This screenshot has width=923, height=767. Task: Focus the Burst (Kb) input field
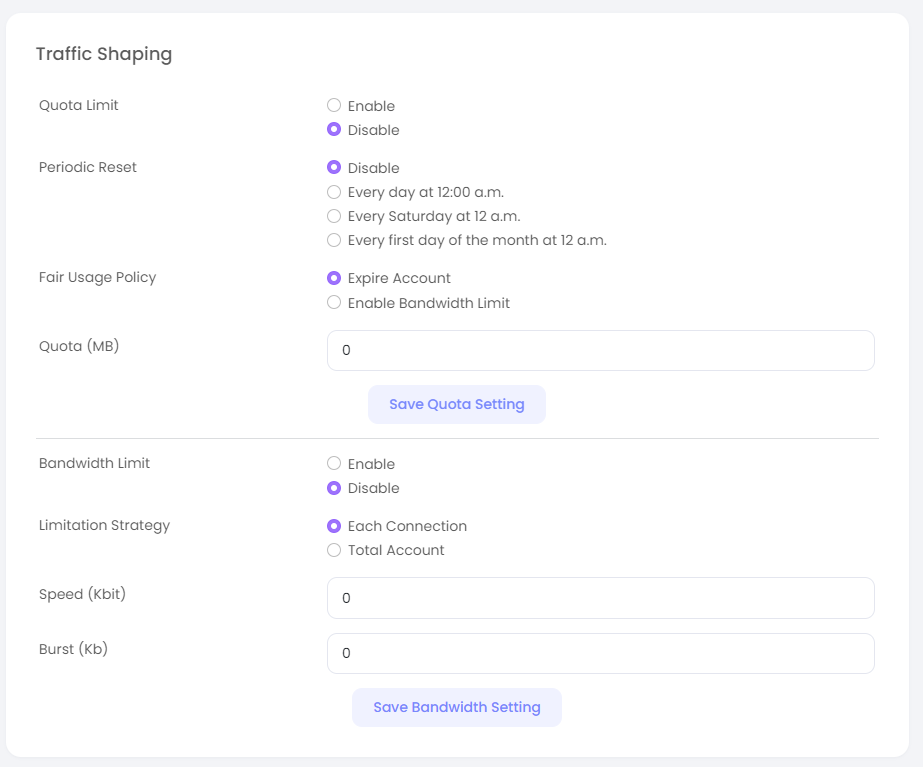[600, 653]
